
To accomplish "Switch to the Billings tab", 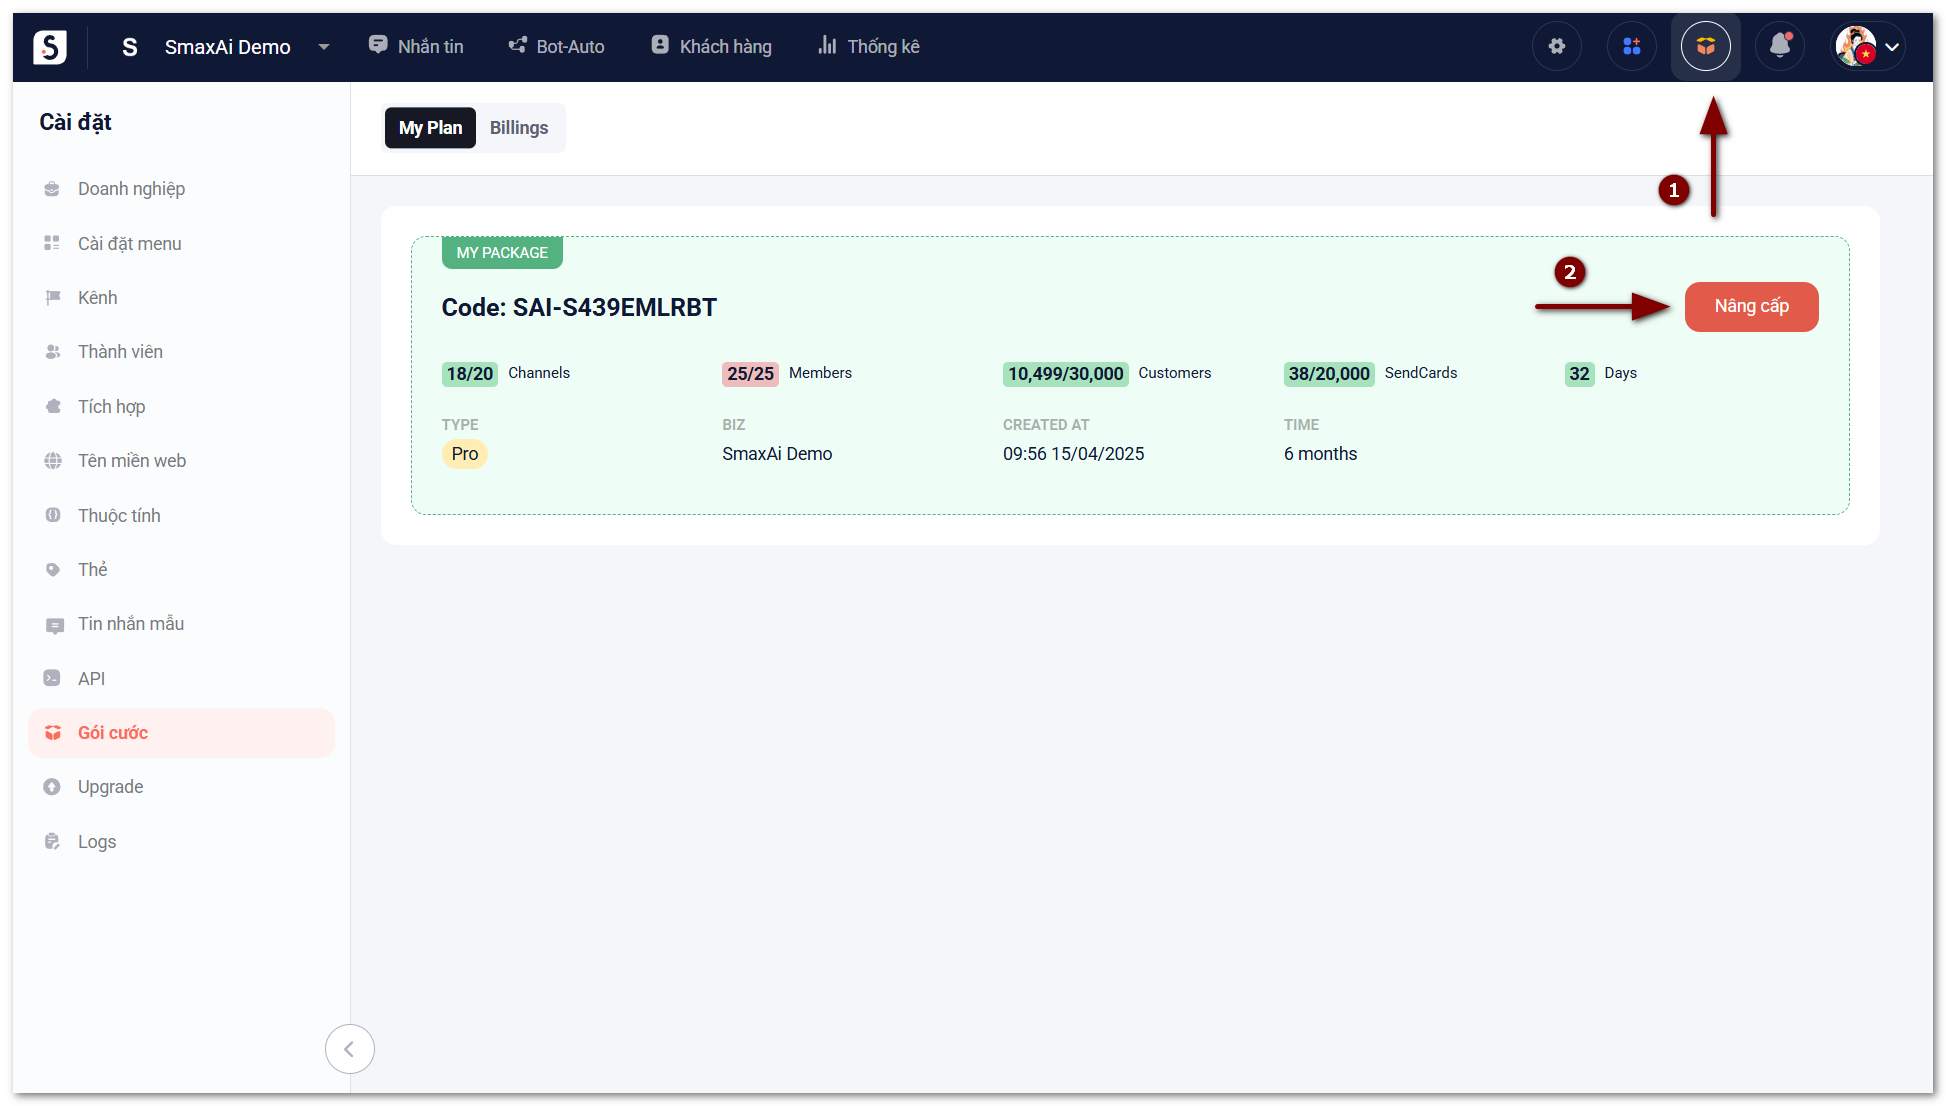I will click(x=518, y=128).
